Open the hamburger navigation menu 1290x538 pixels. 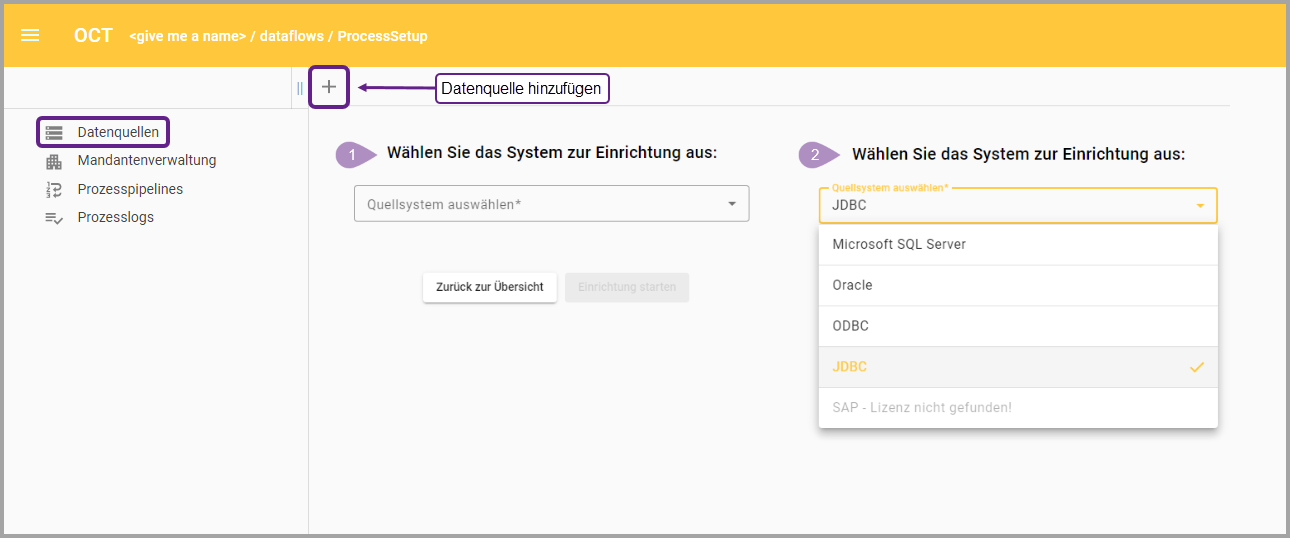pyautogui.click(x=30, y=36)
